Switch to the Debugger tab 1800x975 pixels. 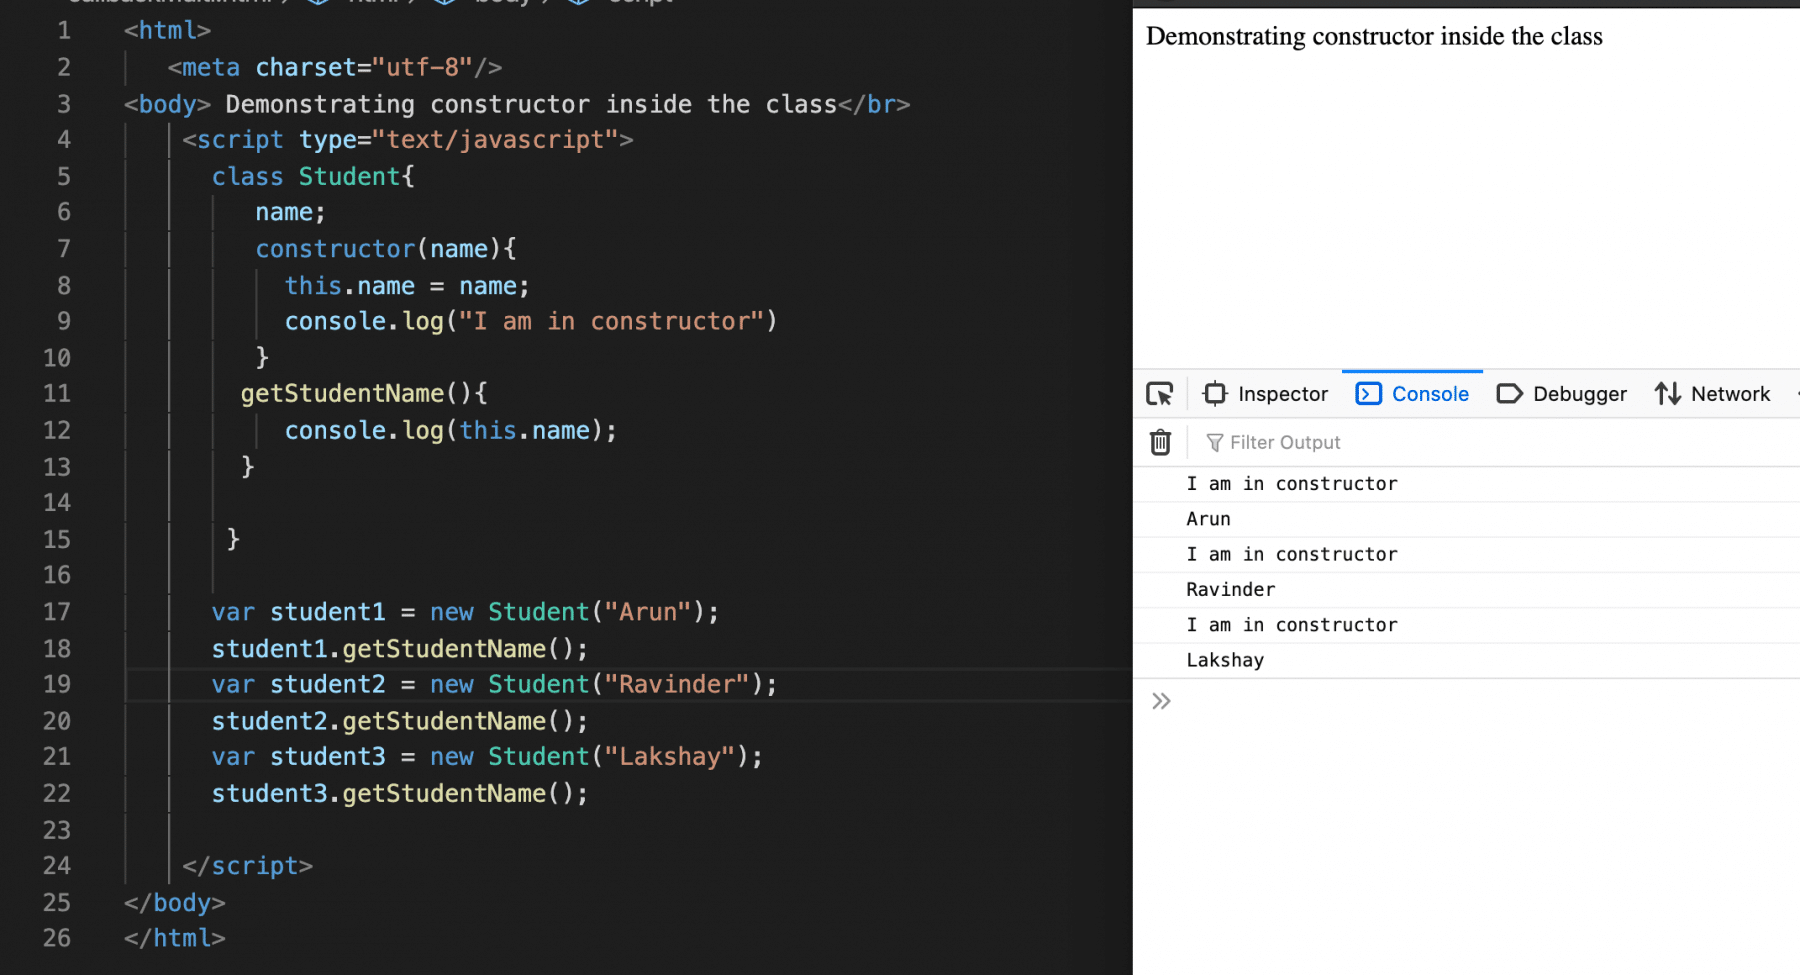1578,393
